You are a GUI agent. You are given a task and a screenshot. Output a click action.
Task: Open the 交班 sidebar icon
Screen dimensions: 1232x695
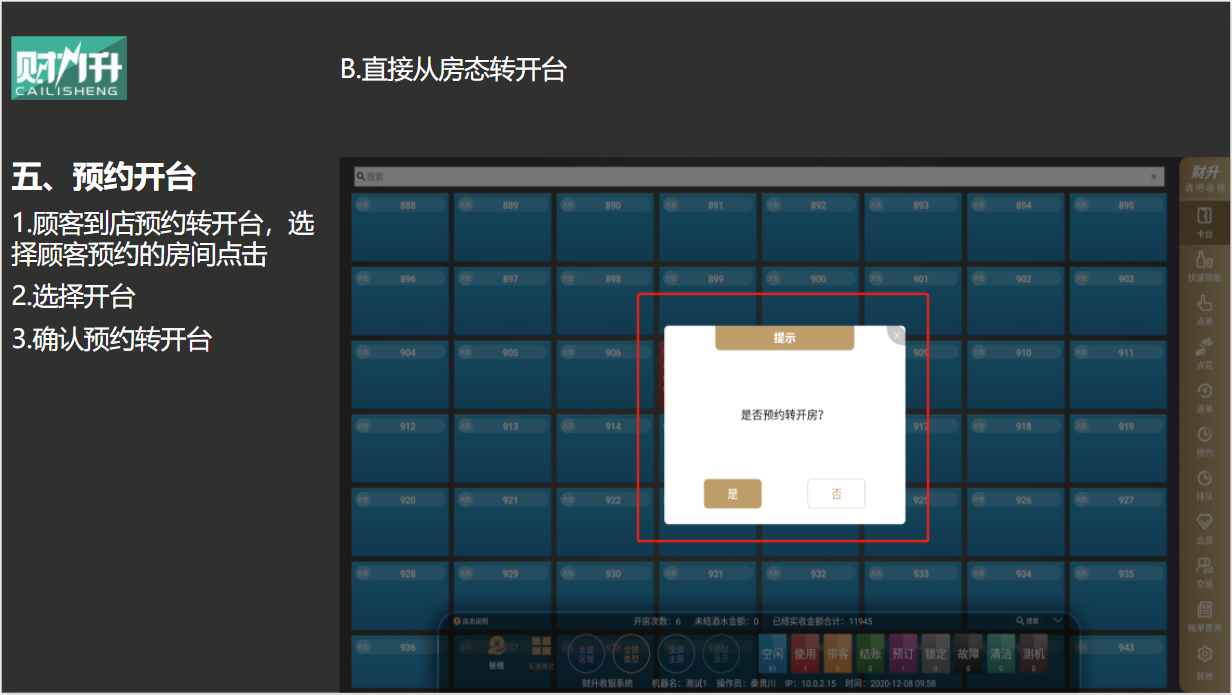(x=1205, y=572)
